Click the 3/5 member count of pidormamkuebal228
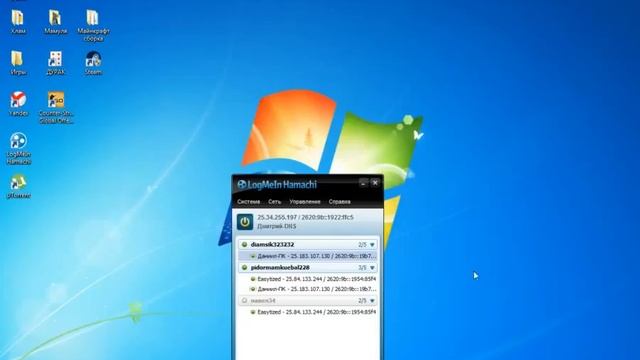Viewport: 640px width, 360px height. (x=362, y=268)
